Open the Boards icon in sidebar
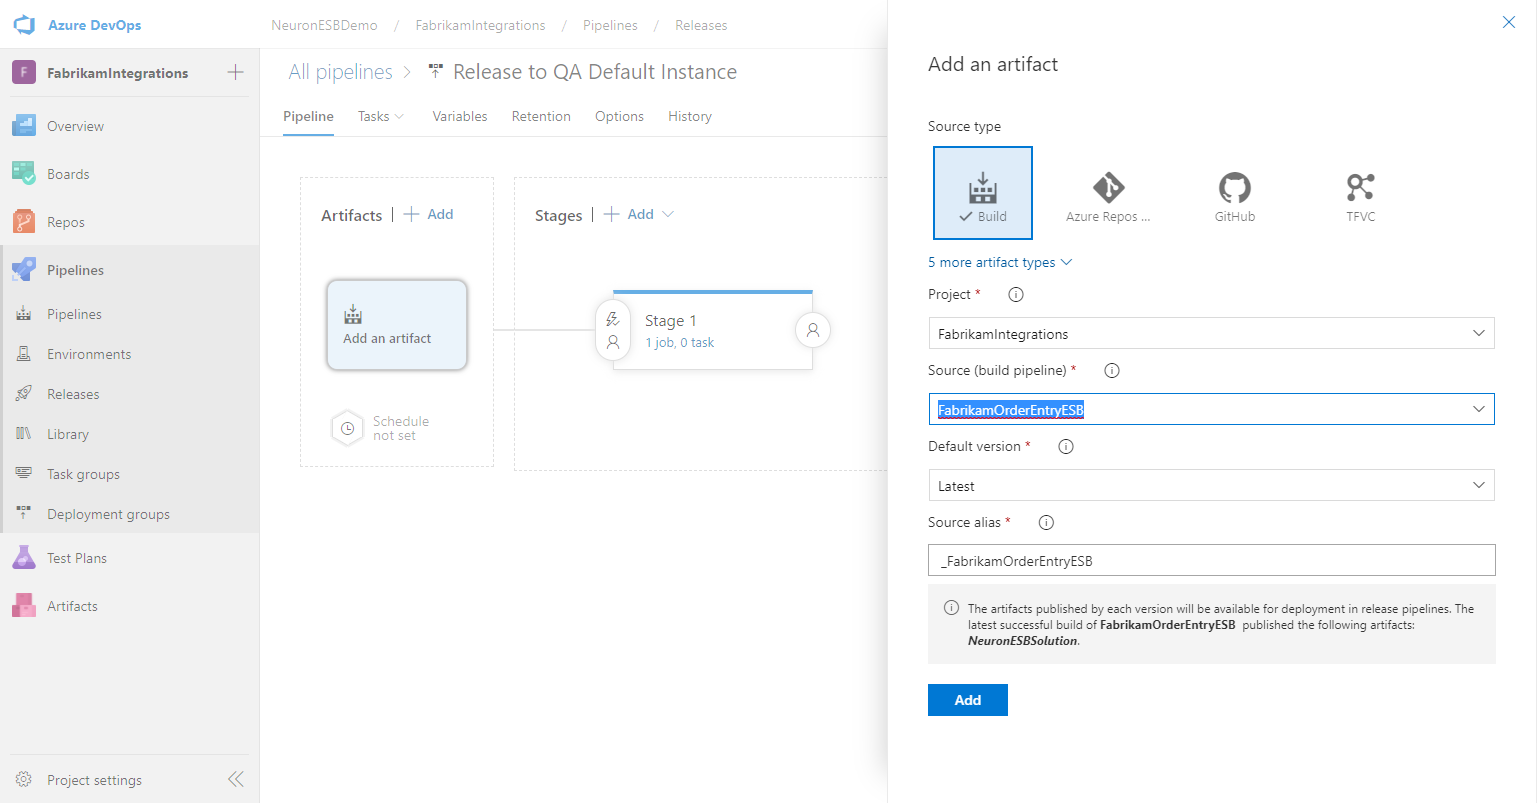This screenshot has width=1537, height=803. 24,174
